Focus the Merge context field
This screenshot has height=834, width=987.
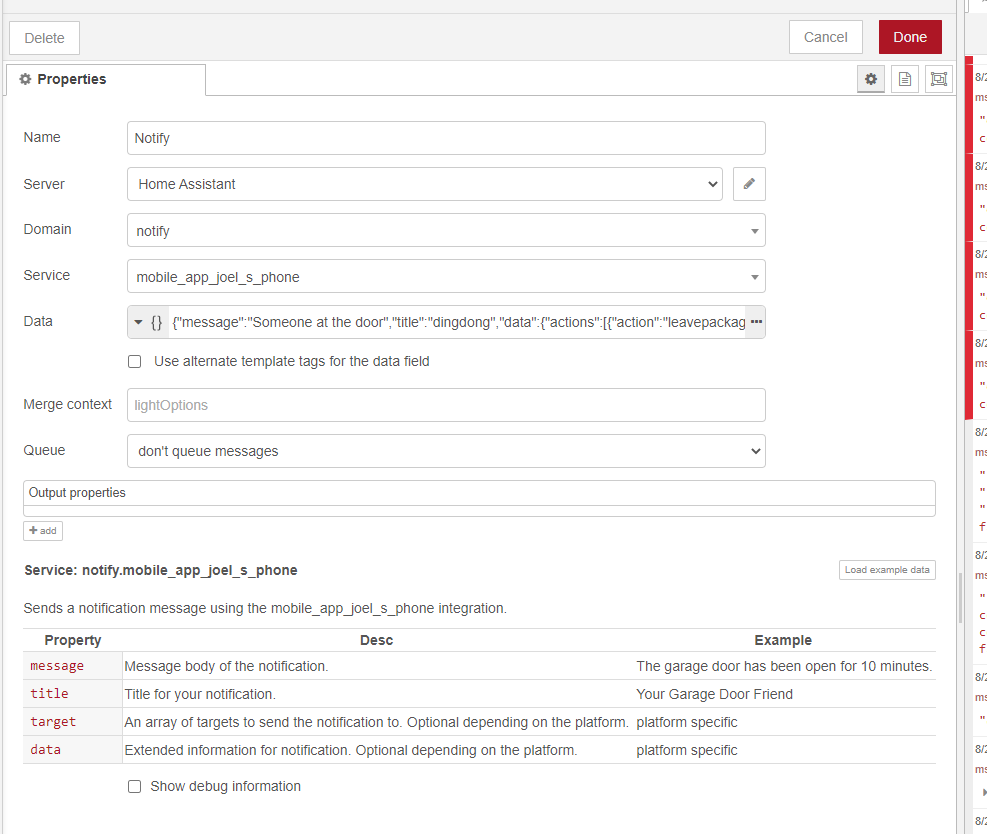[446, 405]
